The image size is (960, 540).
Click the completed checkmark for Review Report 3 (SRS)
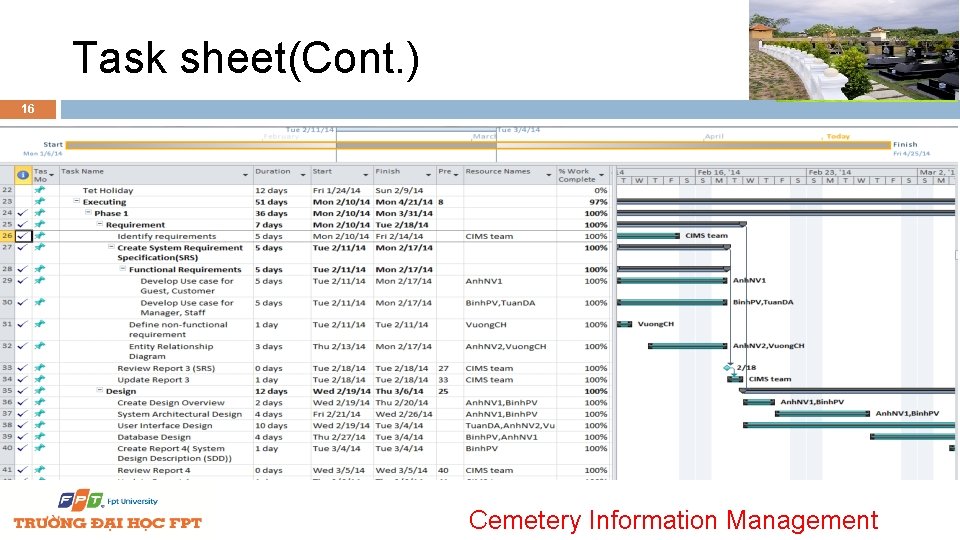[23, 368]
